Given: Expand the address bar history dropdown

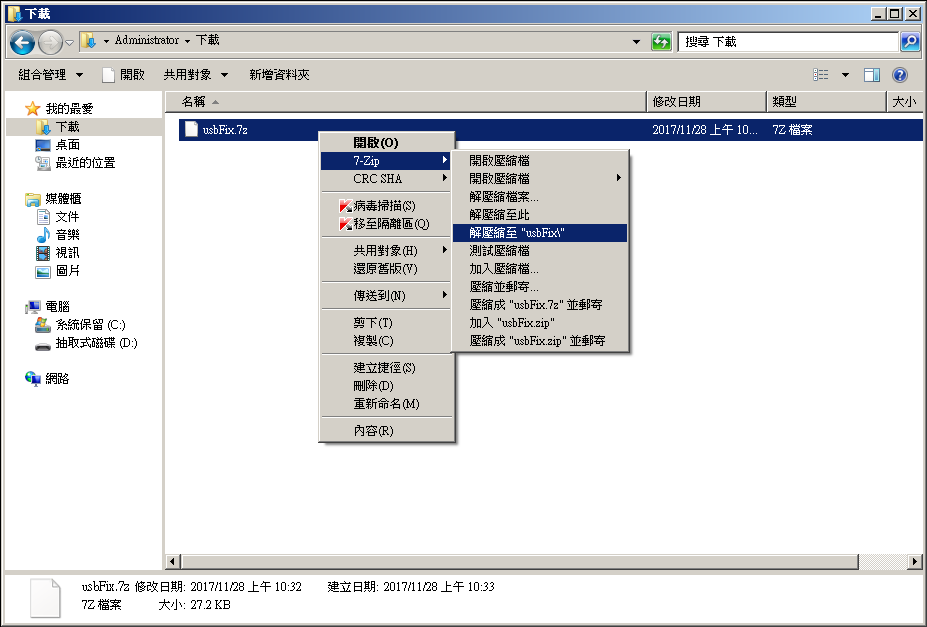Looking at the screenshot, I should 637,42.
